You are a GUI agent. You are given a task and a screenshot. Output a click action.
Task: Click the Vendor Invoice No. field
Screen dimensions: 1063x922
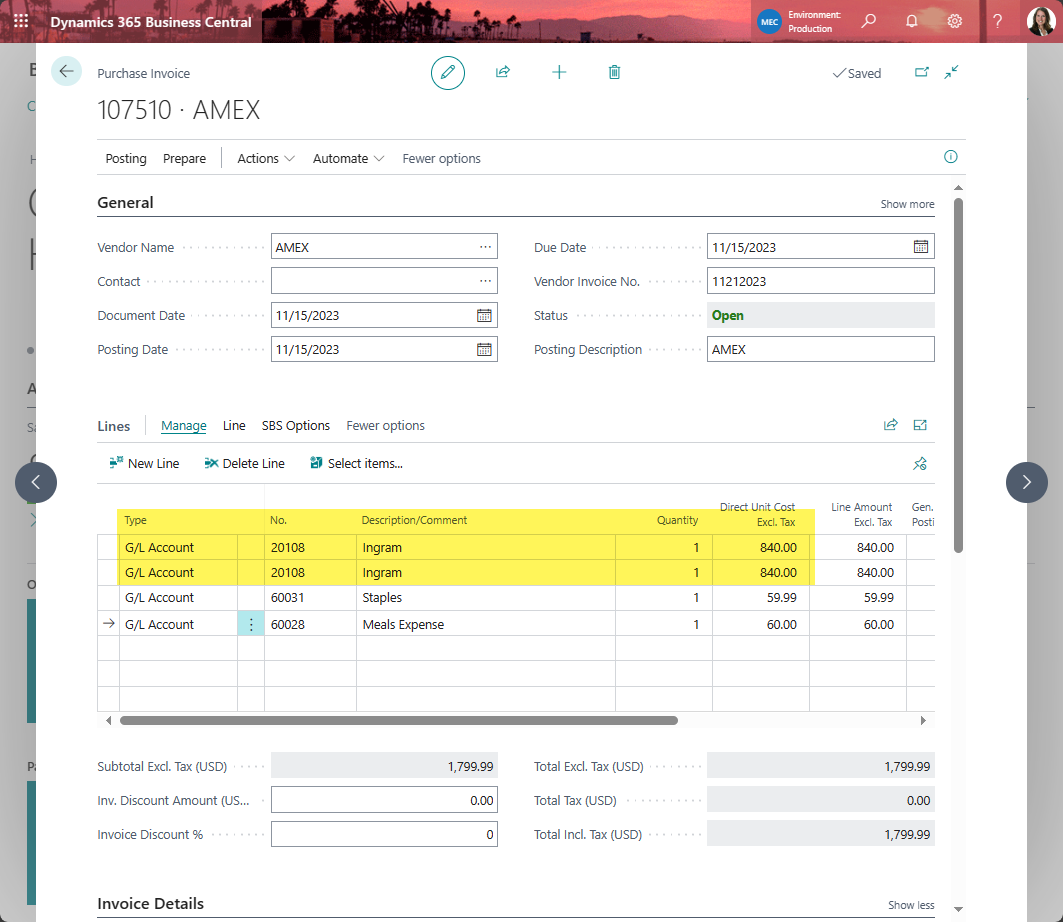point(820,281)
